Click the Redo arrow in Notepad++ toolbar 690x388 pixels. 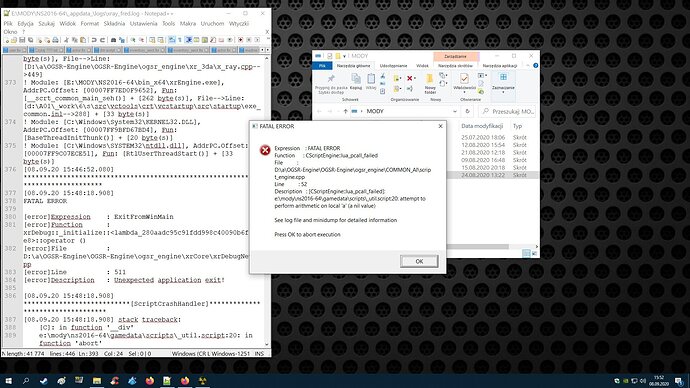103,40
